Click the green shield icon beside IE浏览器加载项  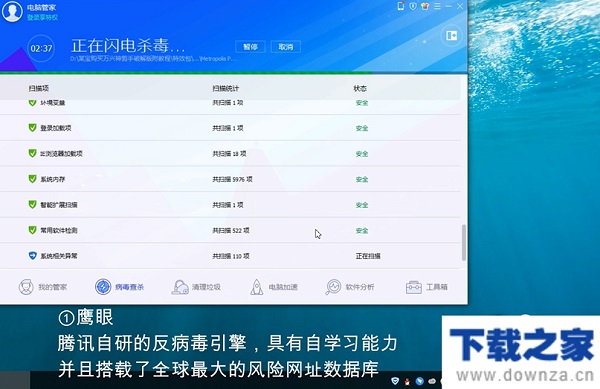pyautogui.click(x=33, y=153)
